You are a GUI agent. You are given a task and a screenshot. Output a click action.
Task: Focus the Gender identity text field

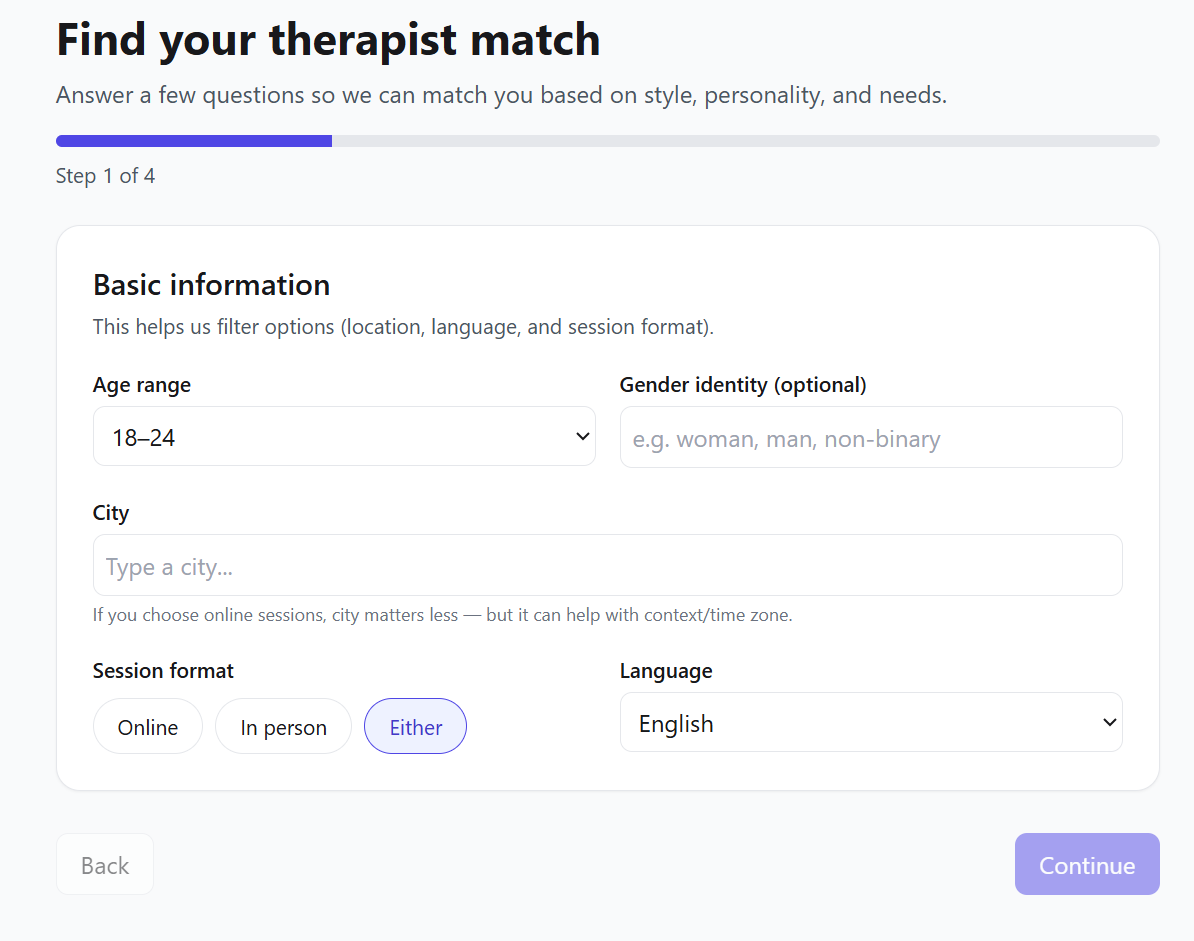(x=870, y=438)
